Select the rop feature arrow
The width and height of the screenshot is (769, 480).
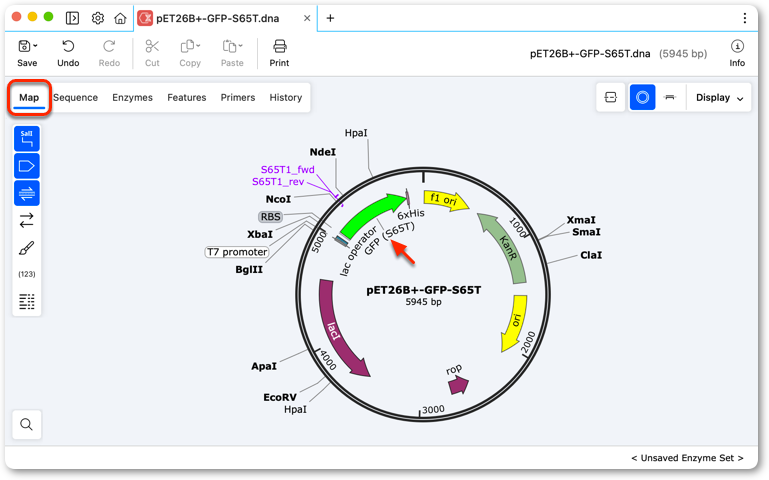pos(459,385)
